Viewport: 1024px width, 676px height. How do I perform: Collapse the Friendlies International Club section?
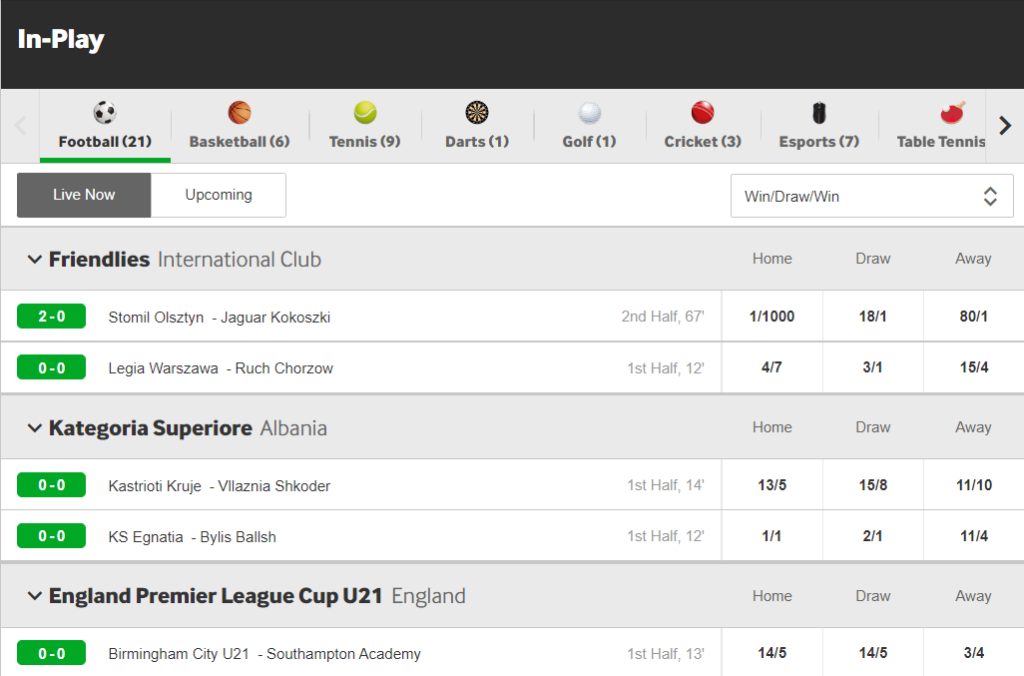pyautogui.click(x=35, y=259)
